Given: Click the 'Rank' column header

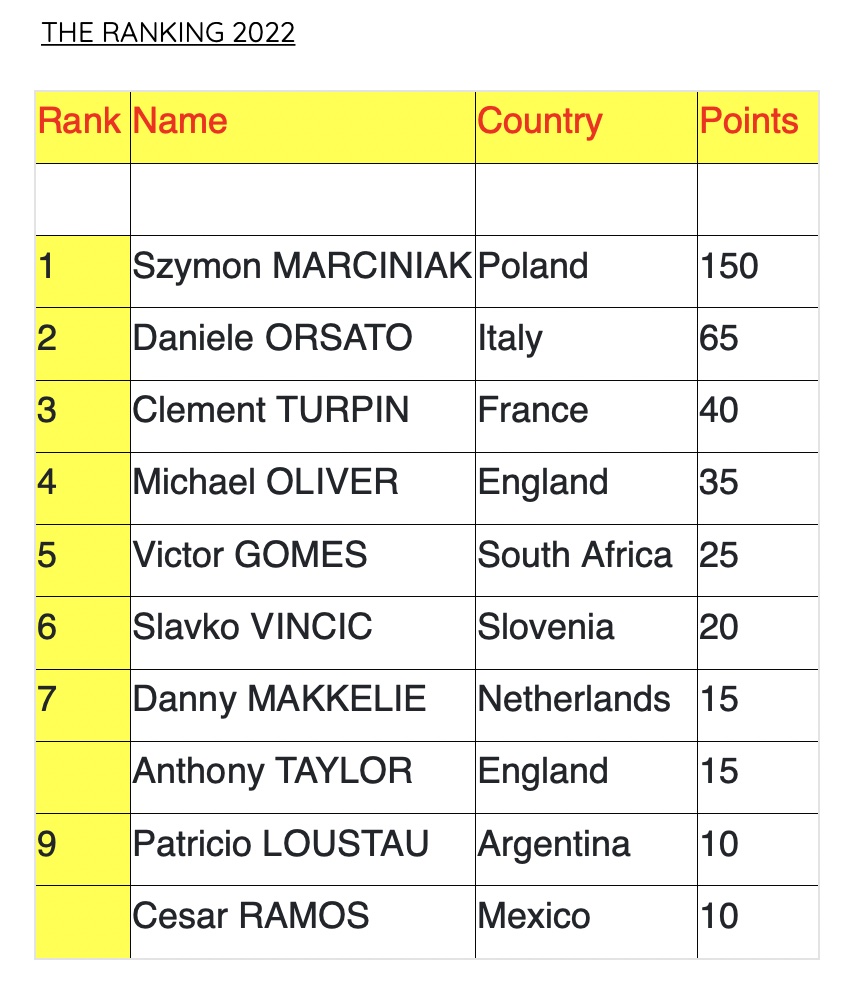Looking at the screenshot, I should click(80, 122).
